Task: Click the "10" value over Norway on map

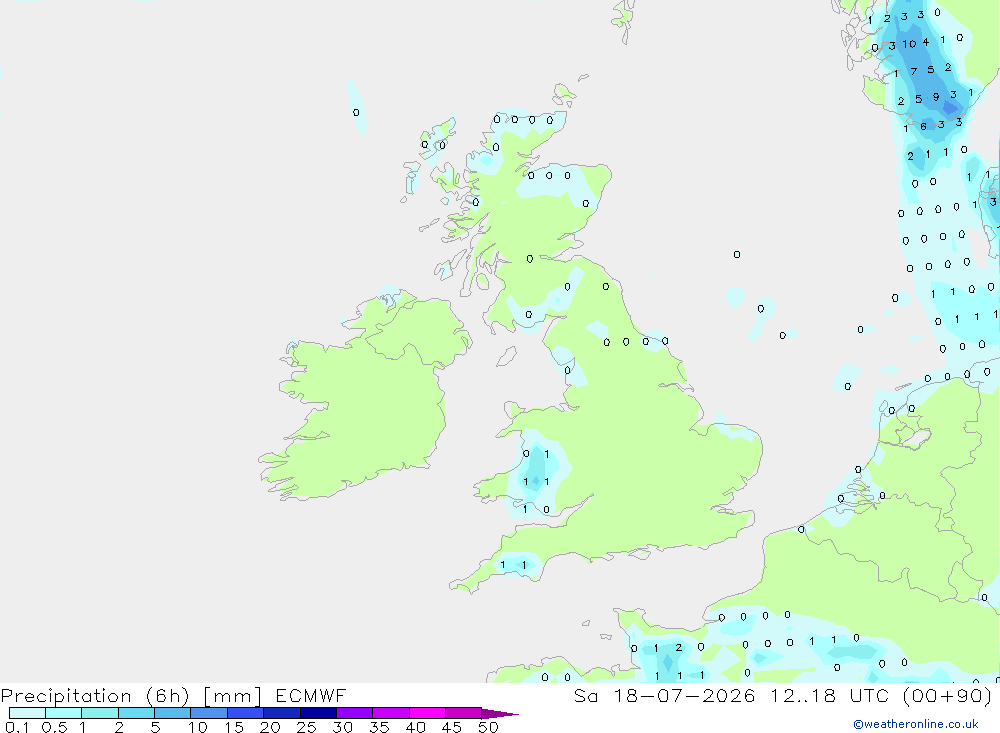Action: tap(909, 44)
